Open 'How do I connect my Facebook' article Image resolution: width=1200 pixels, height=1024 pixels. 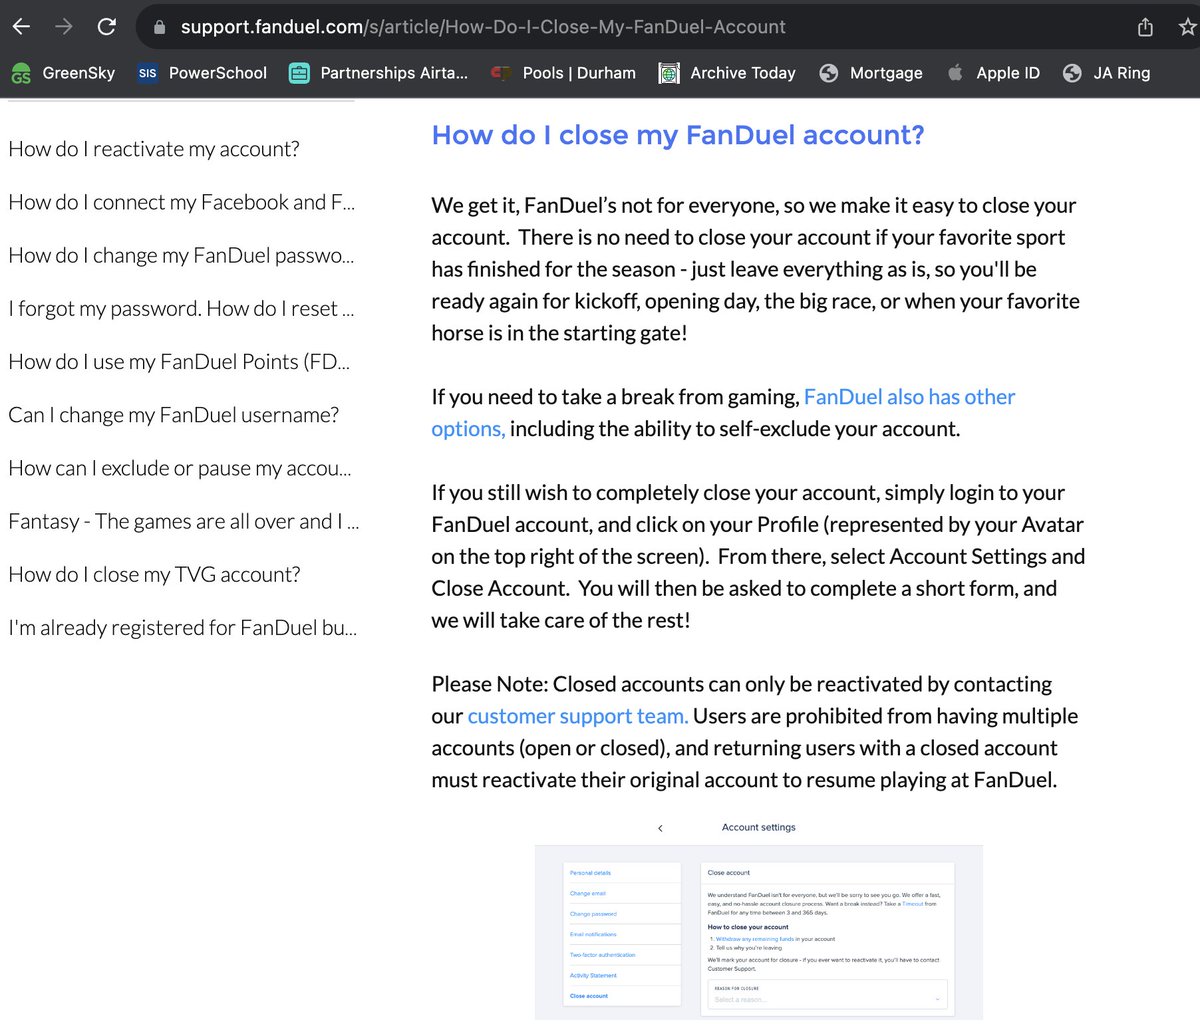[x=182, y=202]
